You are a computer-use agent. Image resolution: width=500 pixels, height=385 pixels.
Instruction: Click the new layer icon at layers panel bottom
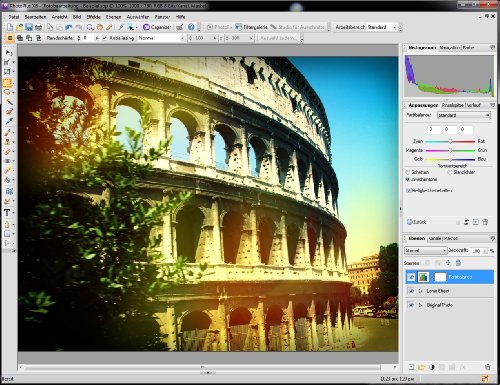pyautogui.click(x=411, y=367)
